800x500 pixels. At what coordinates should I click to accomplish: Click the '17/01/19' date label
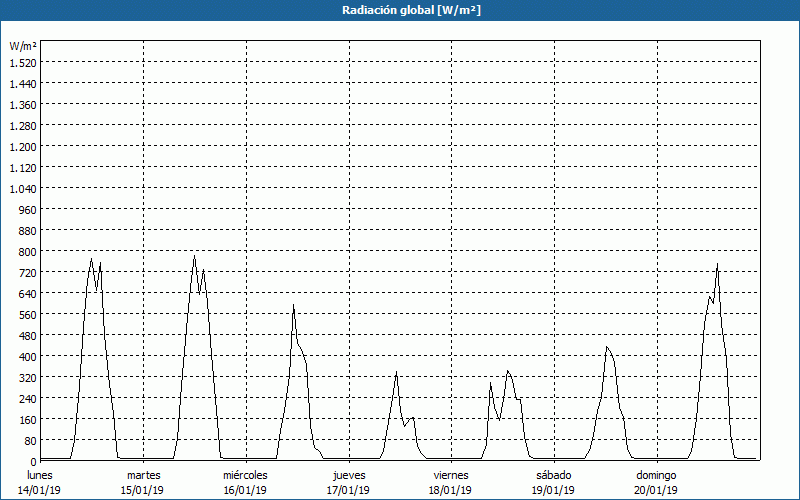(348, 490)
